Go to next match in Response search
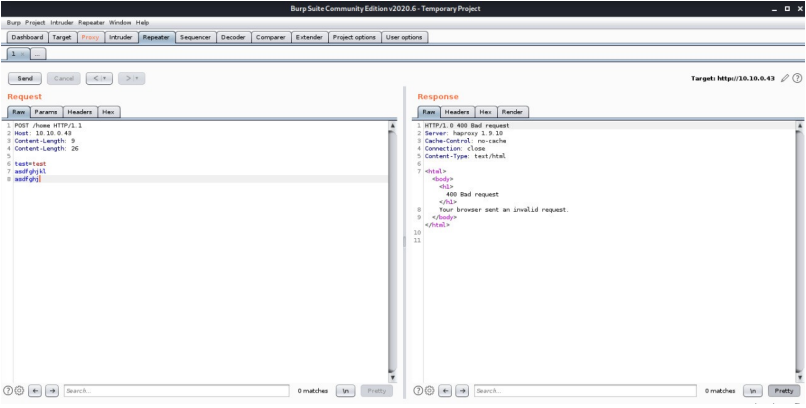 [462, 391]
